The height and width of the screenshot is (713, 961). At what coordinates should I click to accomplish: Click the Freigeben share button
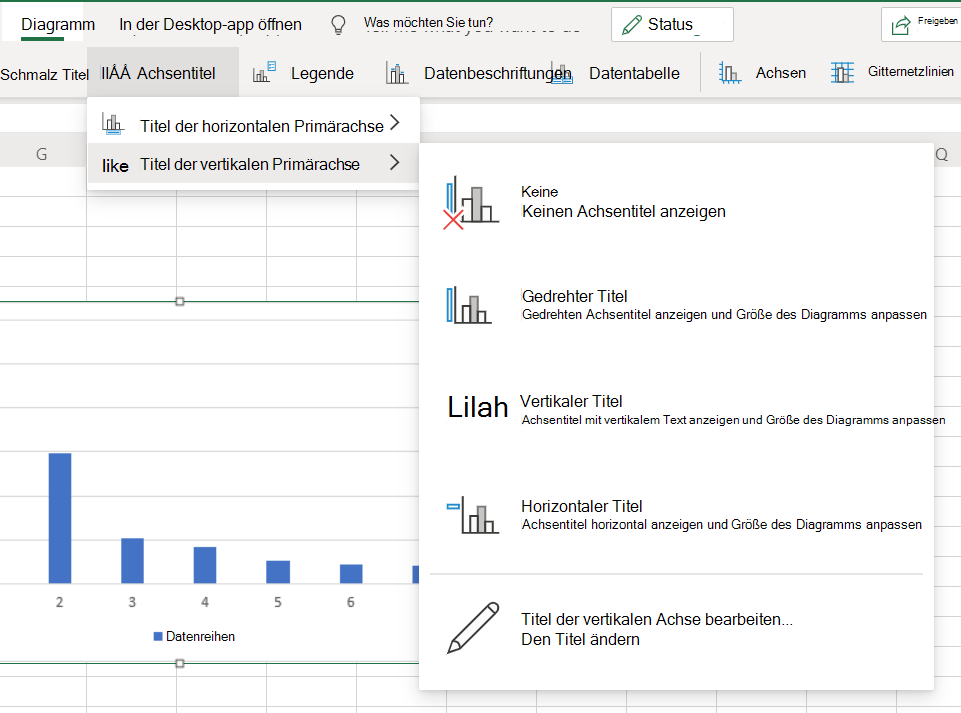[921, 25]
